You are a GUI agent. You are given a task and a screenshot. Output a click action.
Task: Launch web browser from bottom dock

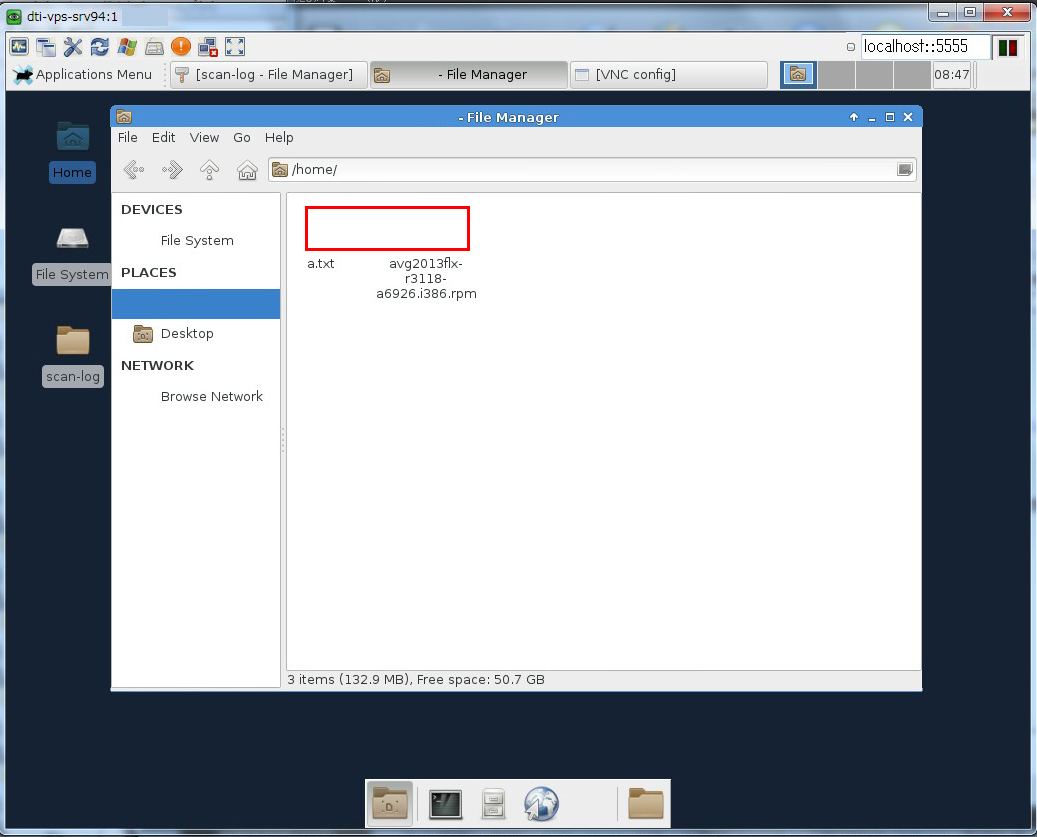point(540,803)
